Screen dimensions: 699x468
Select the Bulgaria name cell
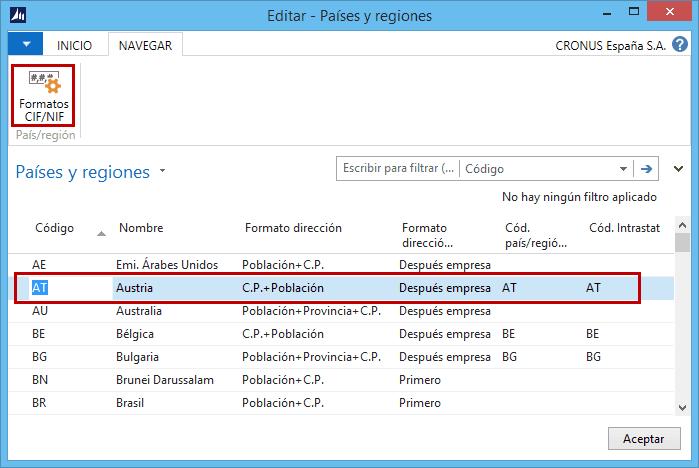[137, 357]
